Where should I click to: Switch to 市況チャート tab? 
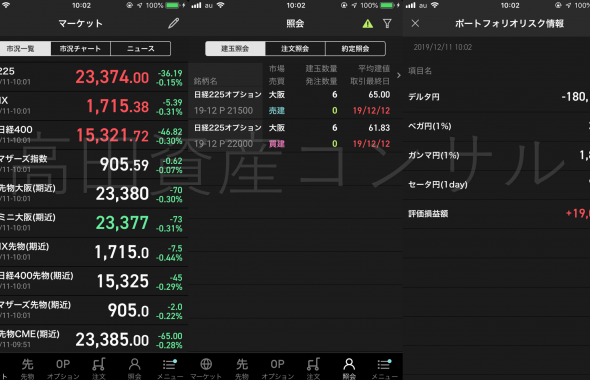pyautogui.click(x=80, y=49)
